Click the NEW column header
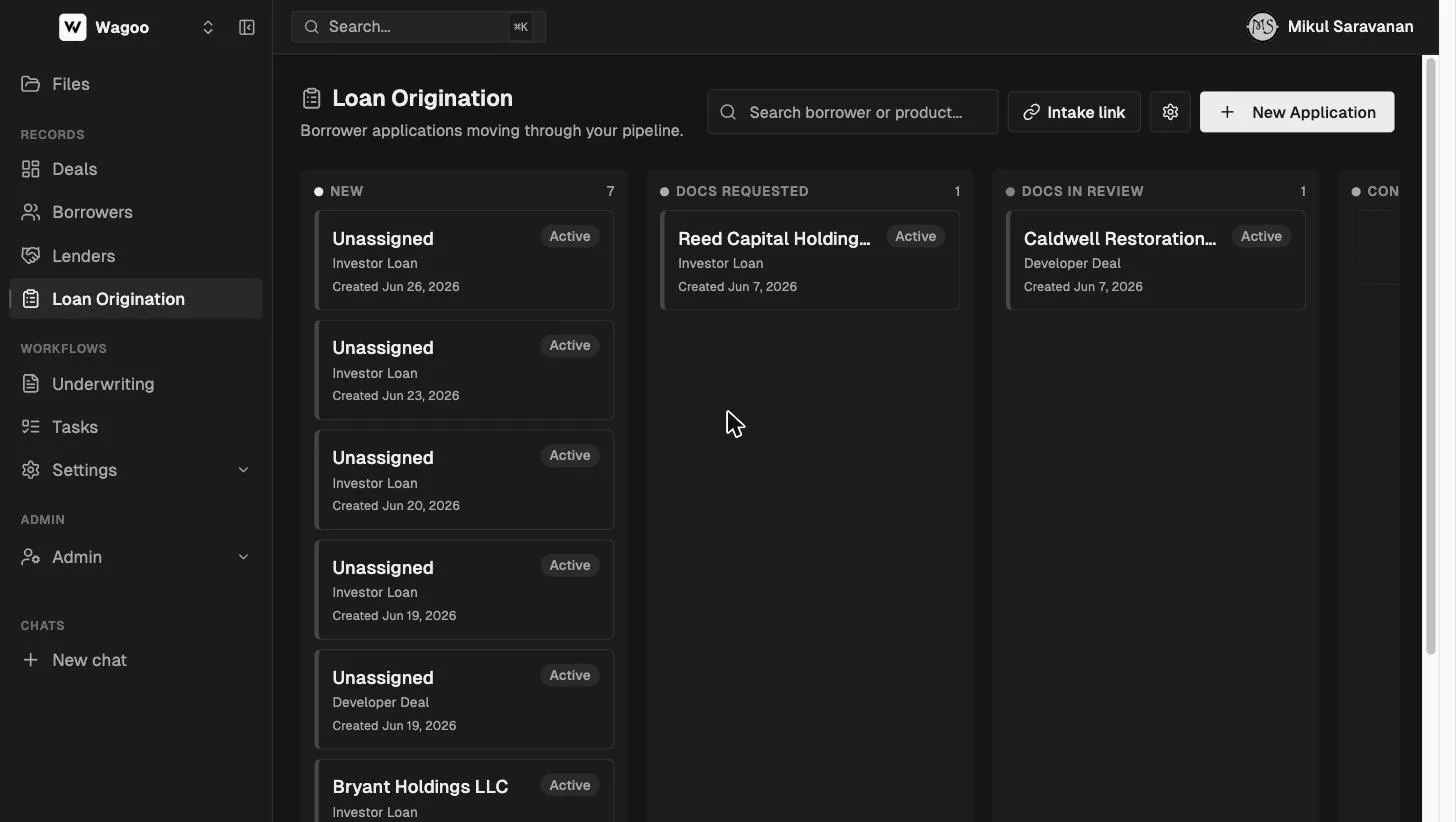Viewport: 1456px width, 822px height. pyautogui.click(x=347, y=191)
